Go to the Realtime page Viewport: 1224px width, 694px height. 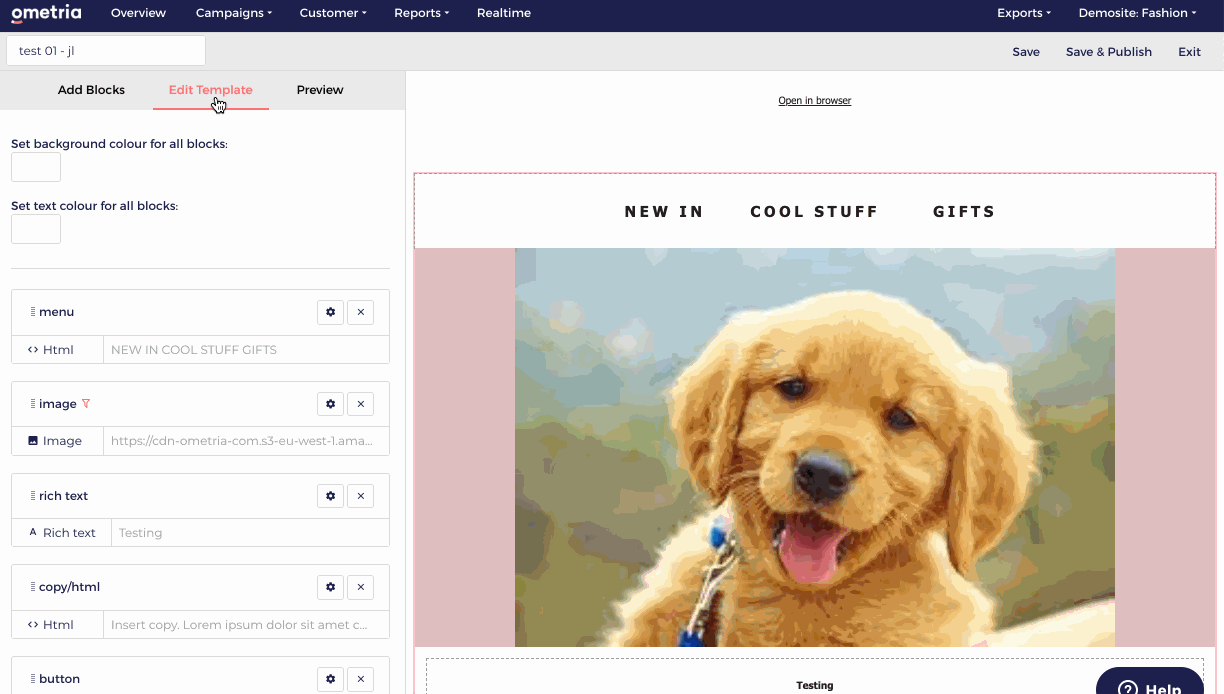coord(504,13)
